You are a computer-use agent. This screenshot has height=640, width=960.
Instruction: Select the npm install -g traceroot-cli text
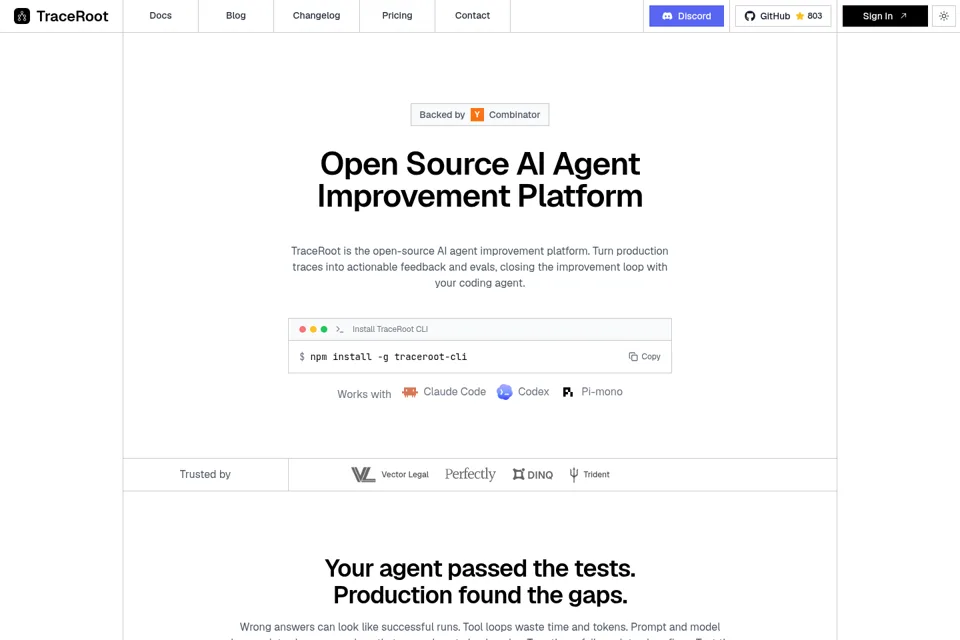coord(388,356)
